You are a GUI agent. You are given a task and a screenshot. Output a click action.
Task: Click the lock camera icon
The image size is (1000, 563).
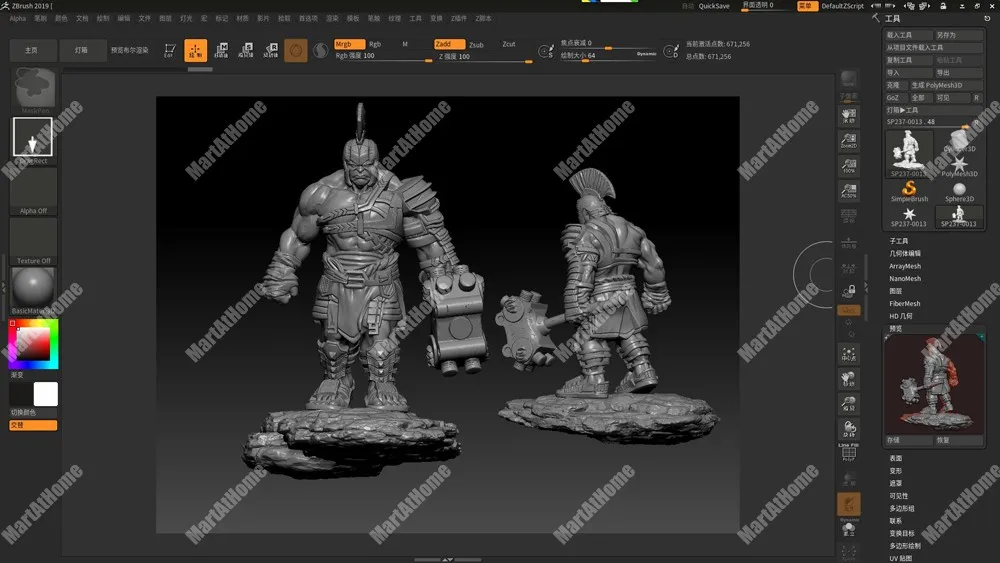tap(848, 291)
